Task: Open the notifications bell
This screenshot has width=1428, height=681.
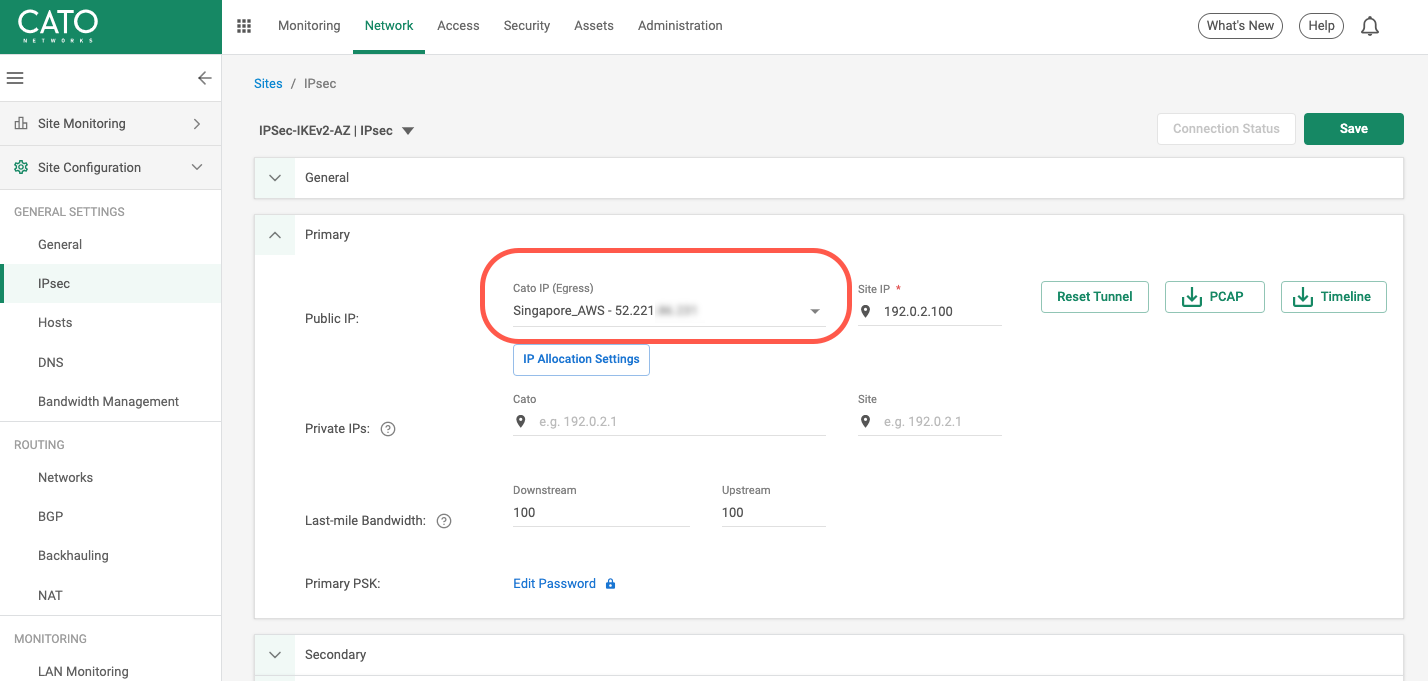Action: tap(1370, 25)
